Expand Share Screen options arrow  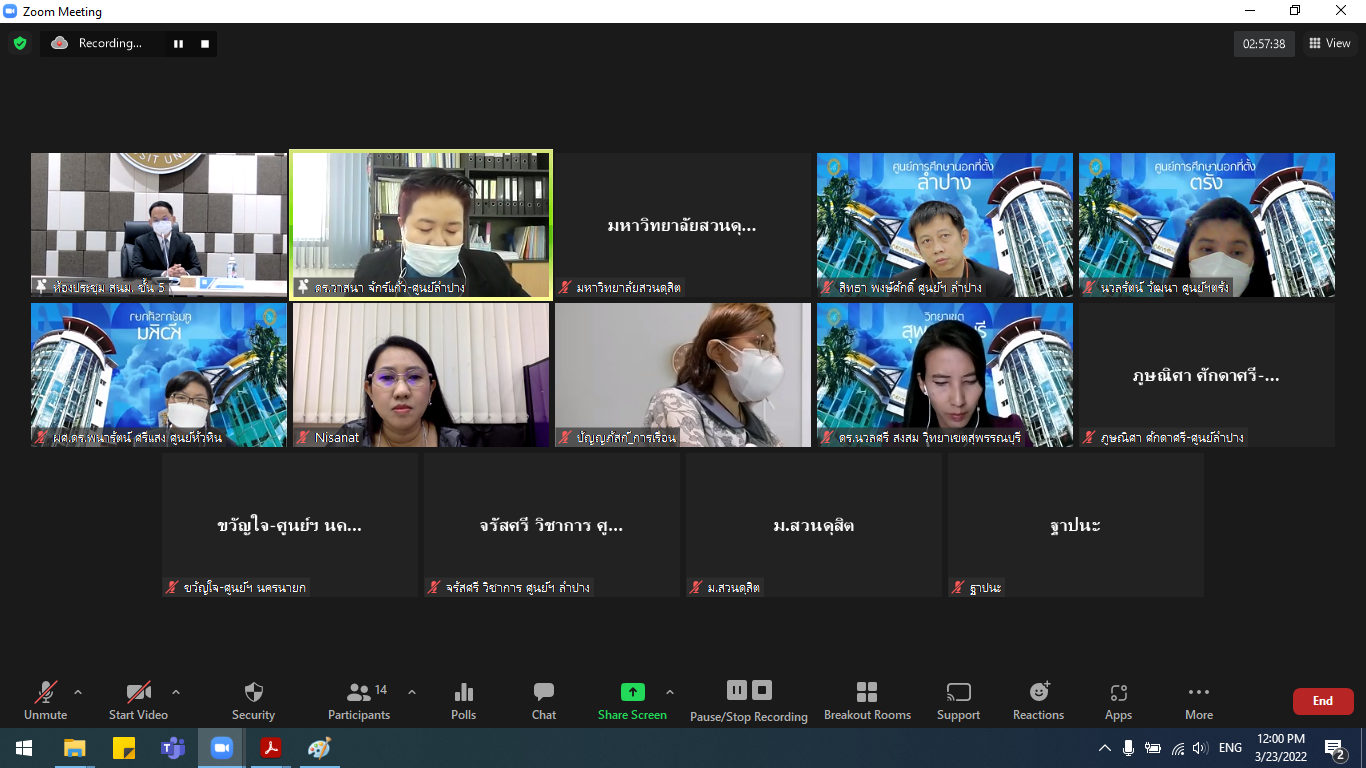[670, 691]
